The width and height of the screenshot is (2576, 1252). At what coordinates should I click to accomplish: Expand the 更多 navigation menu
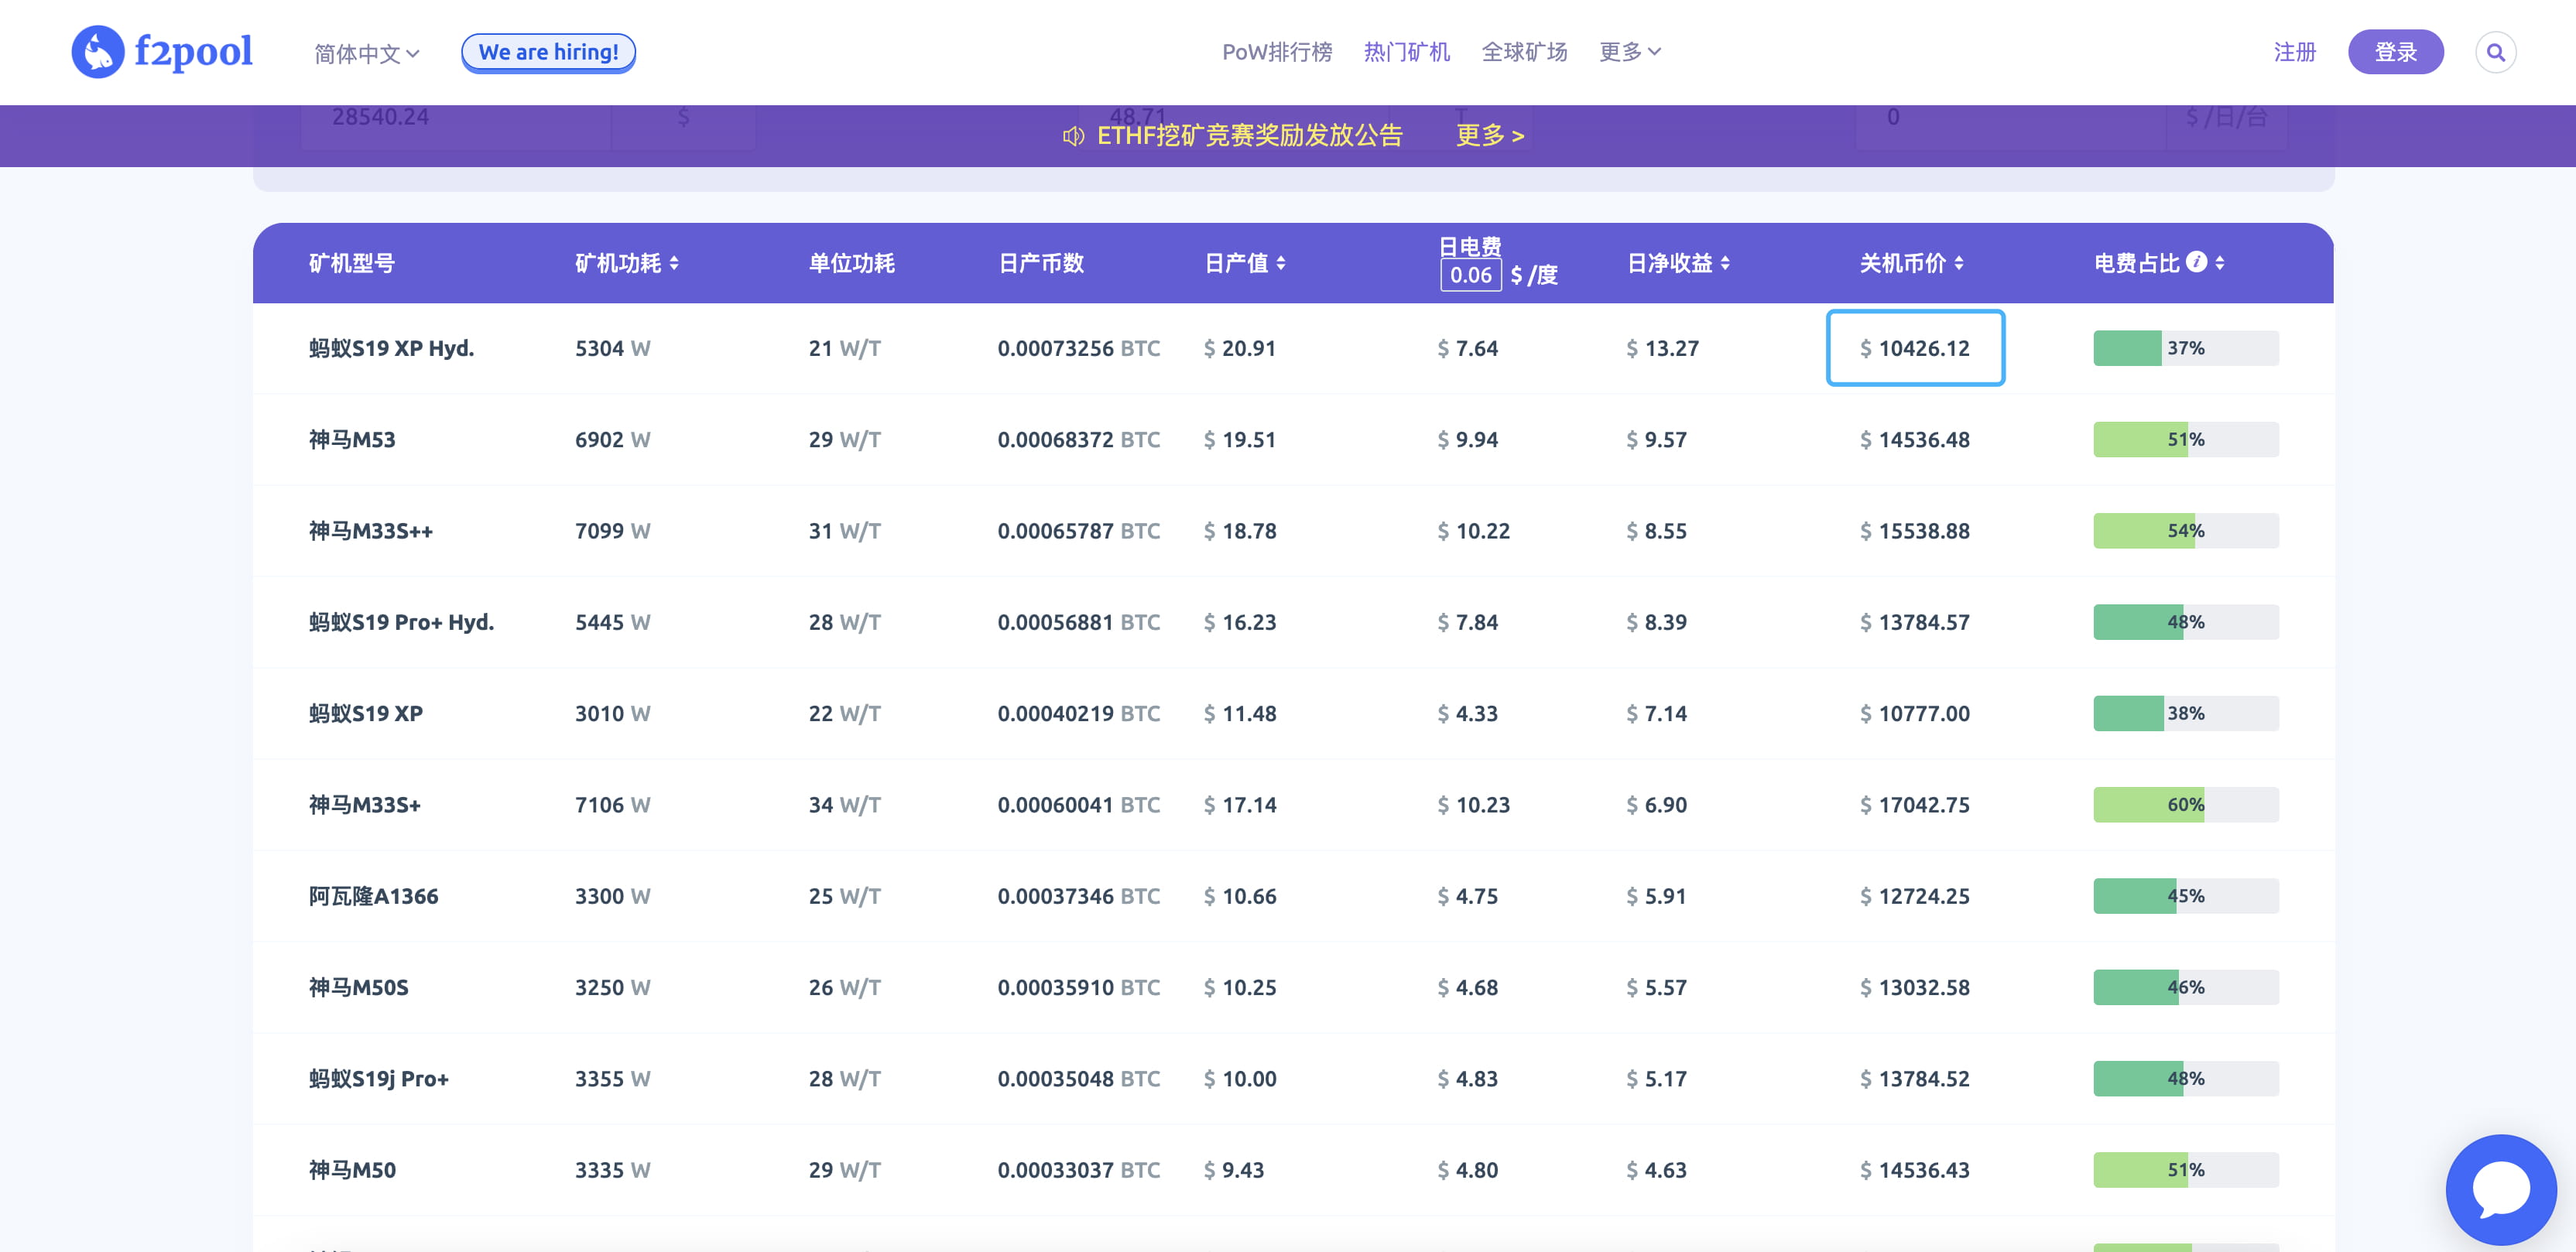pos(1629,52)
